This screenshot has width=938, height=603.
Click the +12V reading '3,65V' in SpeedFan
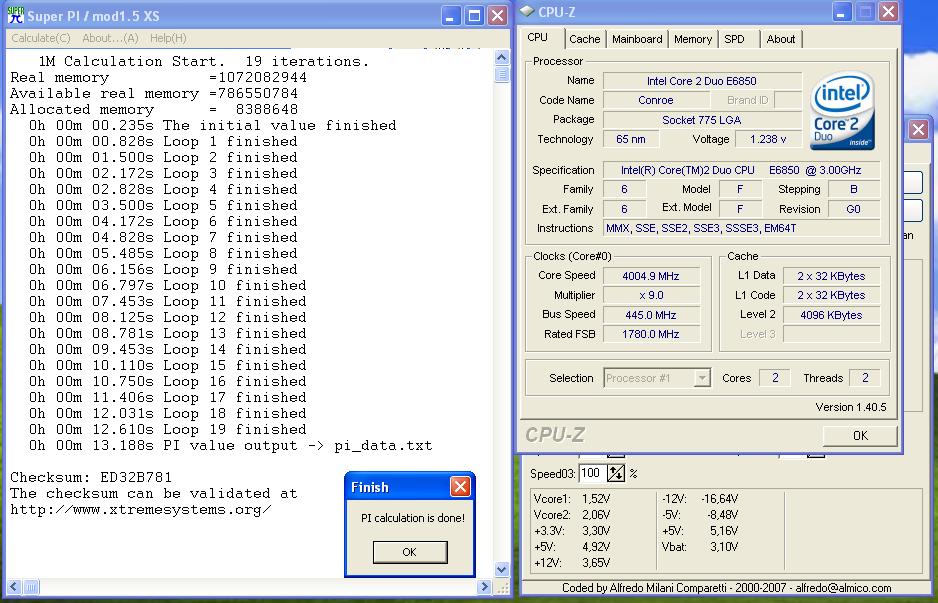596,562
